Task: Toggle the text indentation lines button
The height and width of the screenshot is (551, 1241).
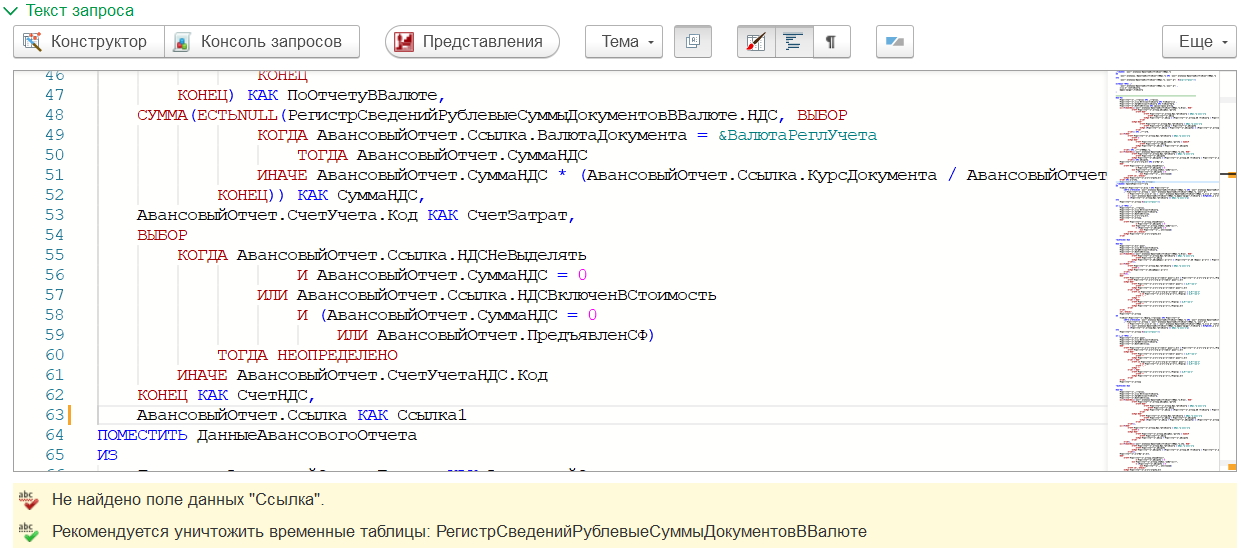Action: [x=793, y=42]
